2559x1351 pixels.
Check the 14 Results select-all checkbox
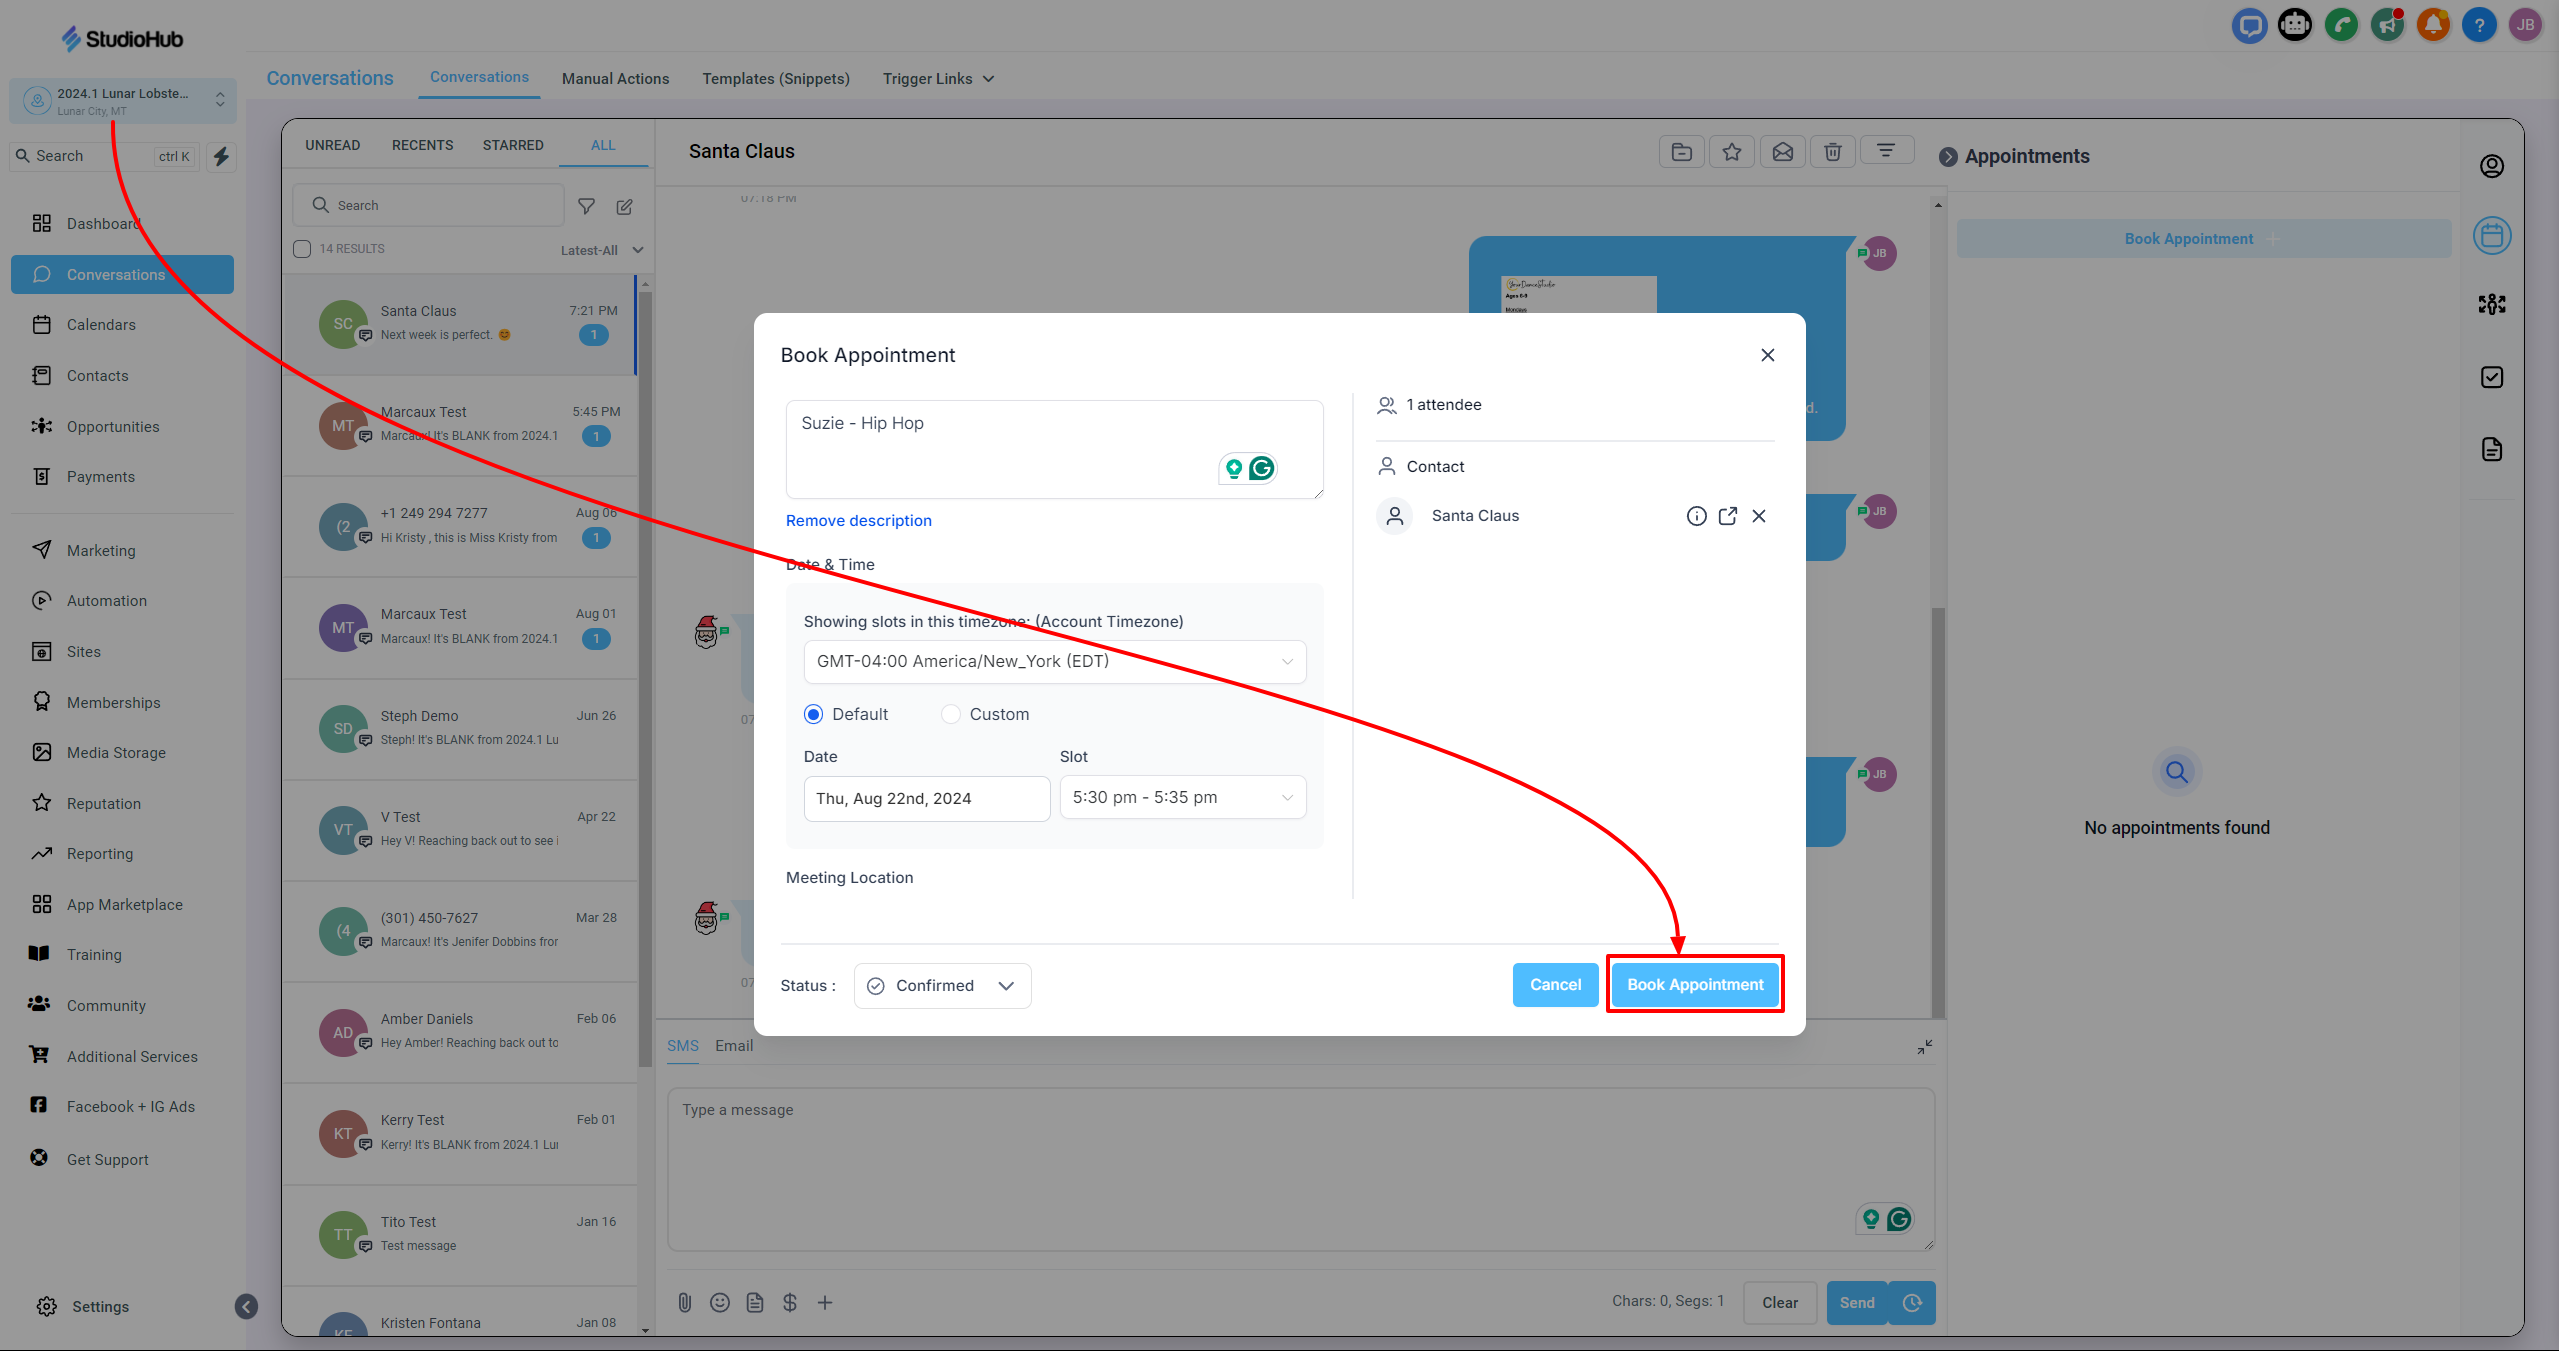click(x=302, y=249)
